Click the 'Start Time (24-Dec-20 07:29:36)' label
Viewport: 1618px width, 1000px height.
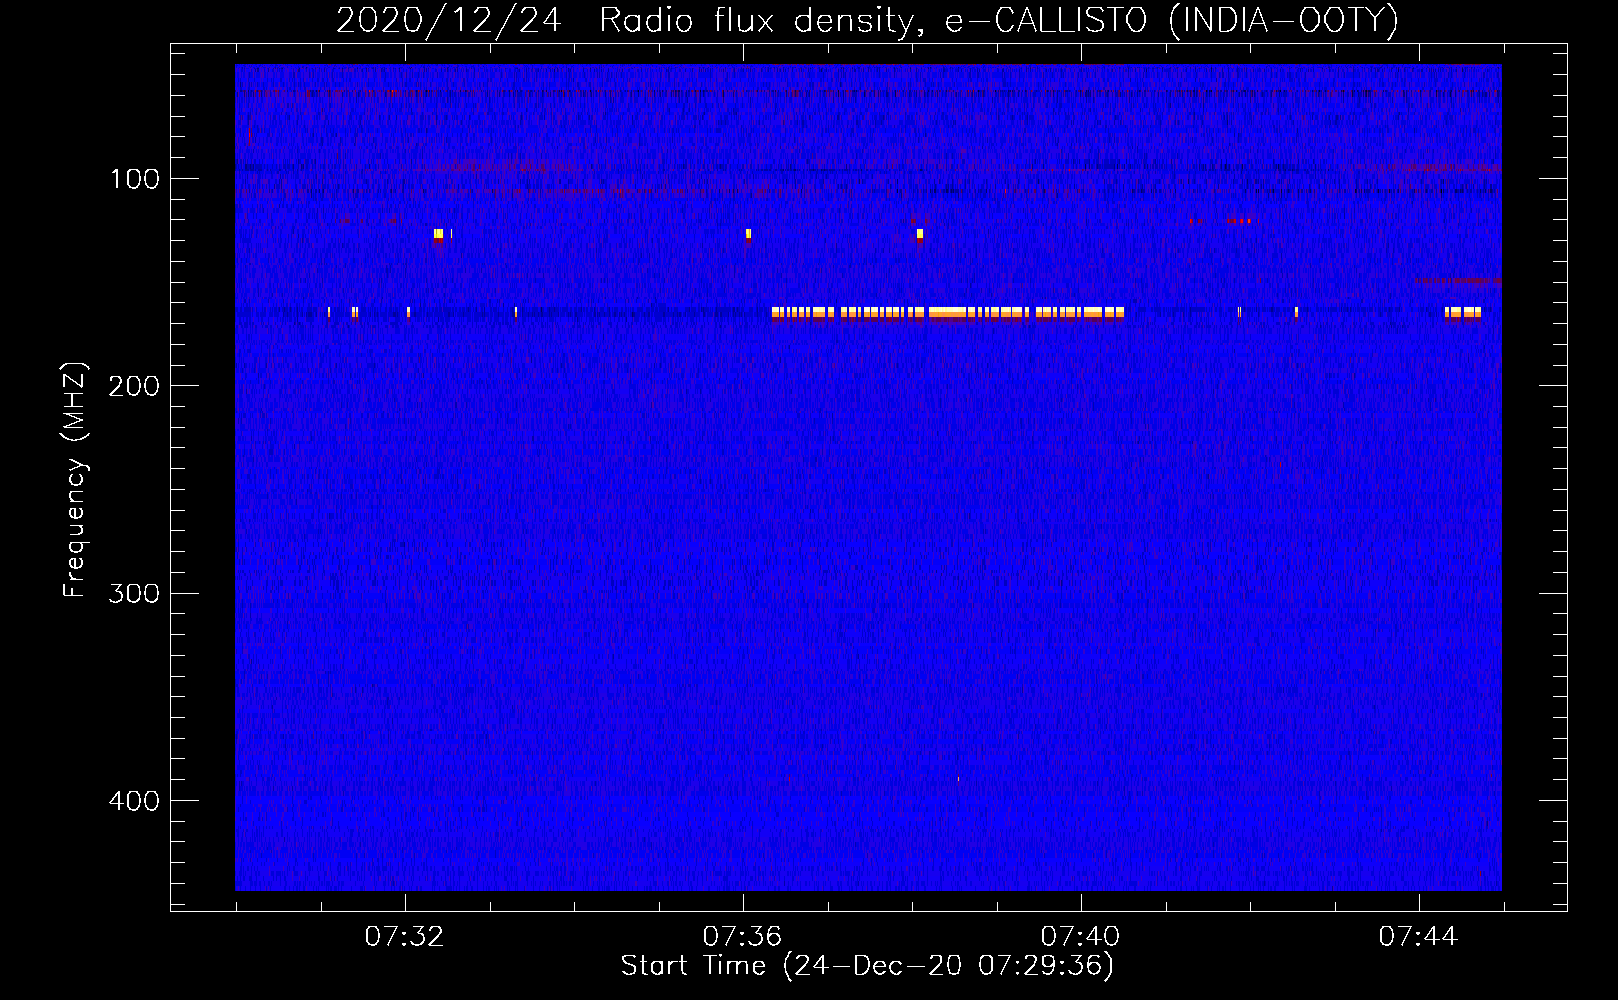pyautogui.click(x=867, y=966)
